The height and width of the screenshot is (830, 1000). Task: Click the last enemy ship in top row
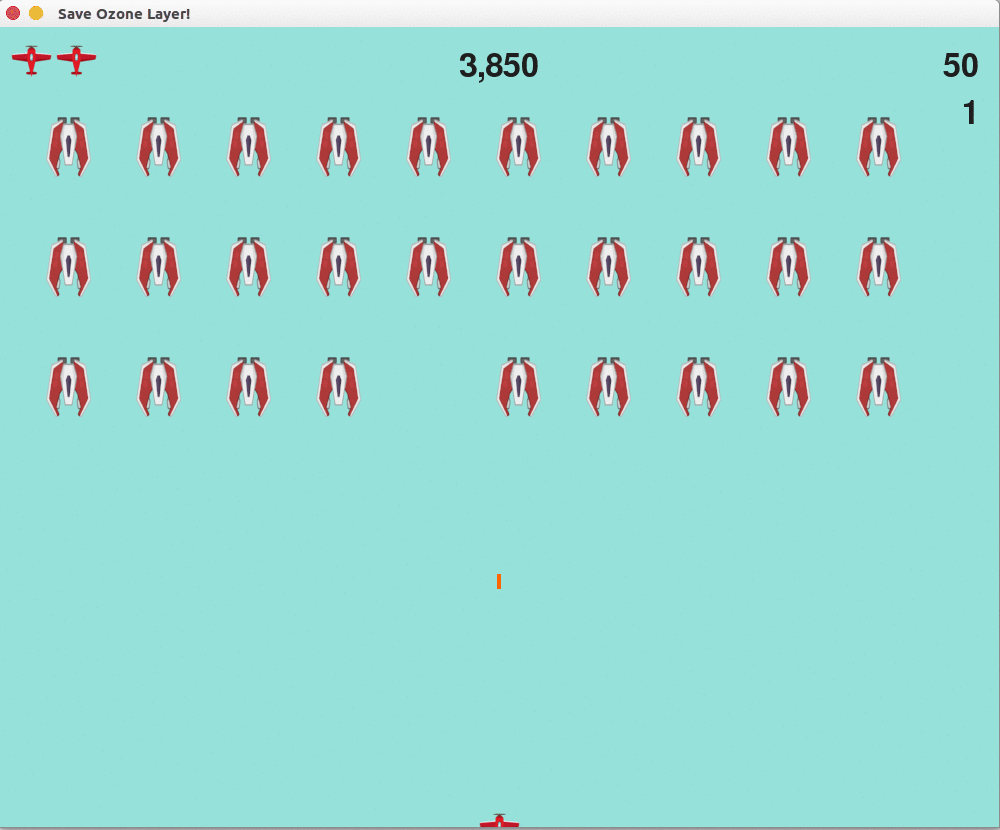pyautogui.click(x=878, y=147)
